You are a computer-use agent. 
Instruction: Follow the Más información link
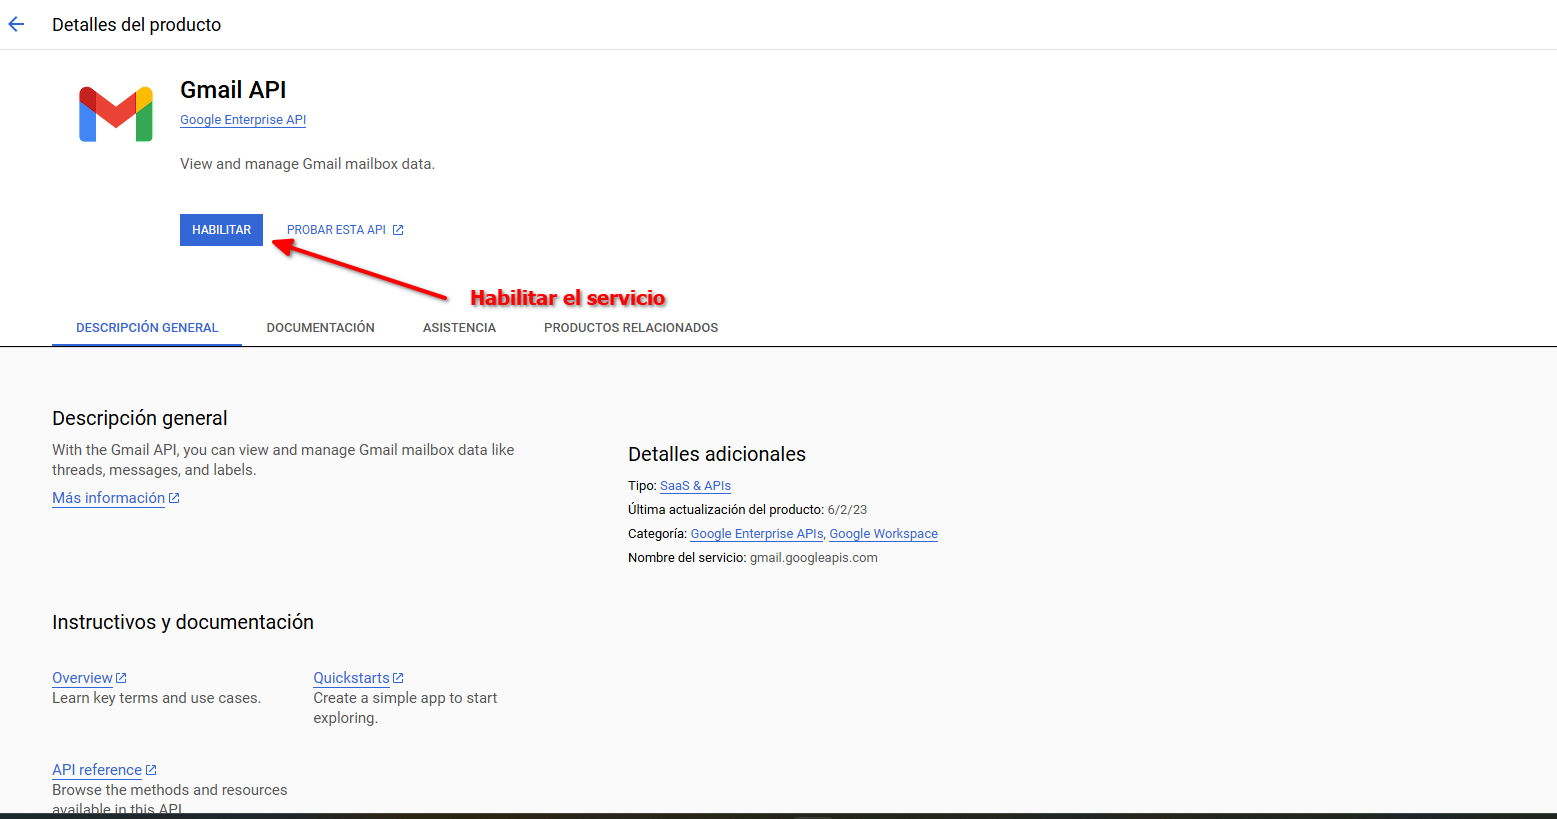click(108, 498)
